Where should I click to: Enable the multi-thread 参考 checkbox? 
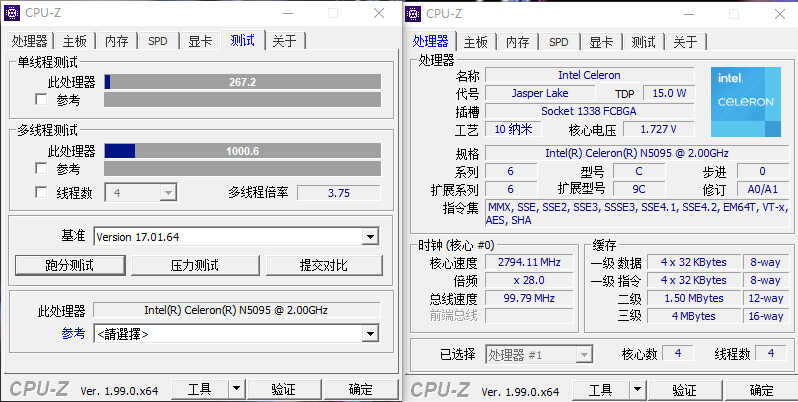point(41,168)
